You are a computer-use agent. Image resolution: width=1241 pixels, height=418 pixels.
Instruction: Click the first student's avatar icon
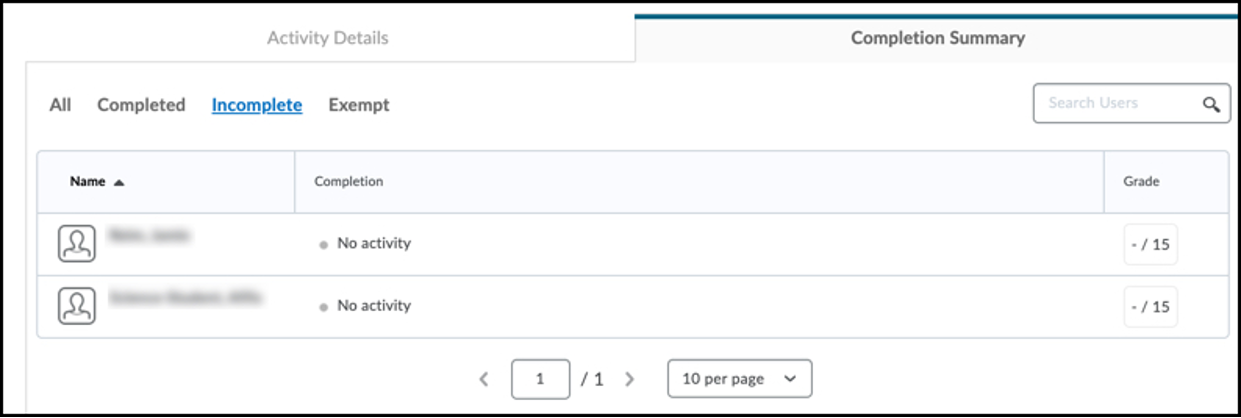77,243
